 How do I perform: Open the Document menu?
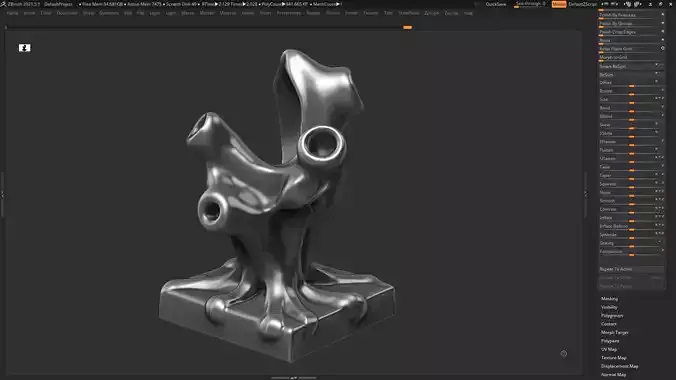click(x=67, y=13)
